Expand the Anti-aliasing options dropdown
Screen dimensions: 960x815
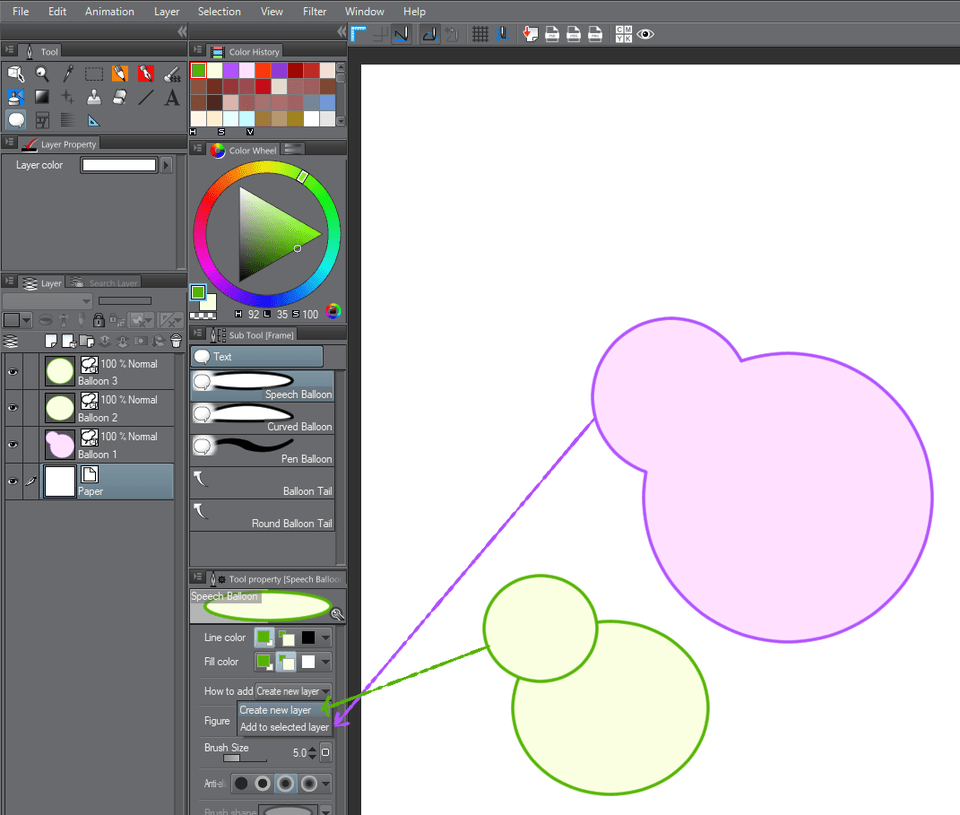point(326,784)
